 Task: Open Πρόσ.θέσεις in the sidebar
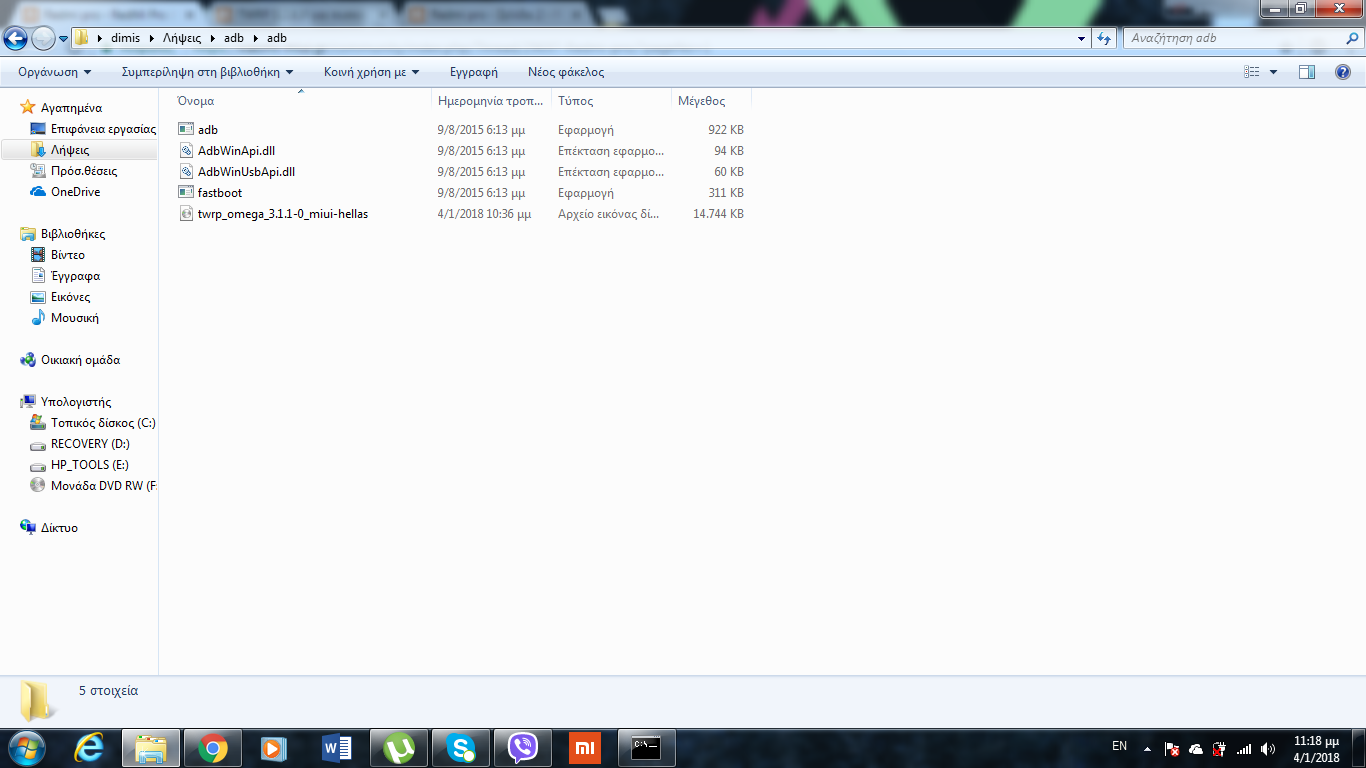point(84,171)
